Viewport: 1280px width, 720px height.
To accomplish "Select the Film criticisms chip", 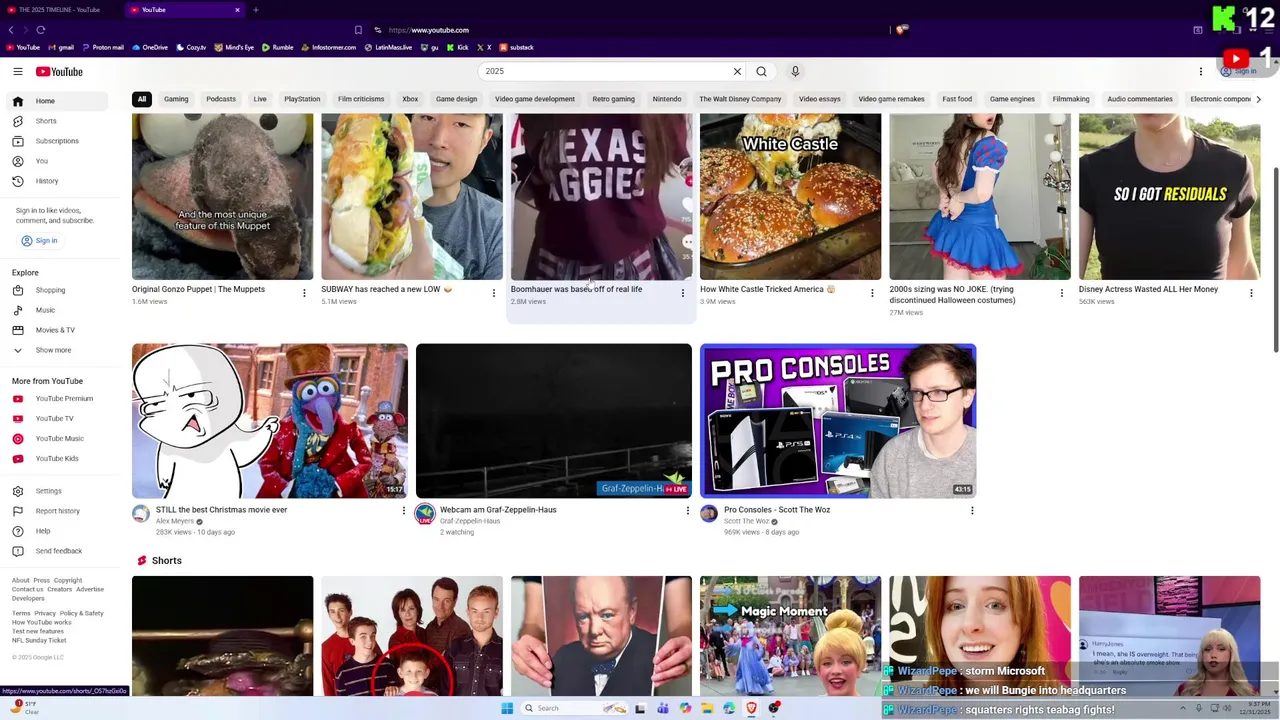I will [x=361, y=99].
